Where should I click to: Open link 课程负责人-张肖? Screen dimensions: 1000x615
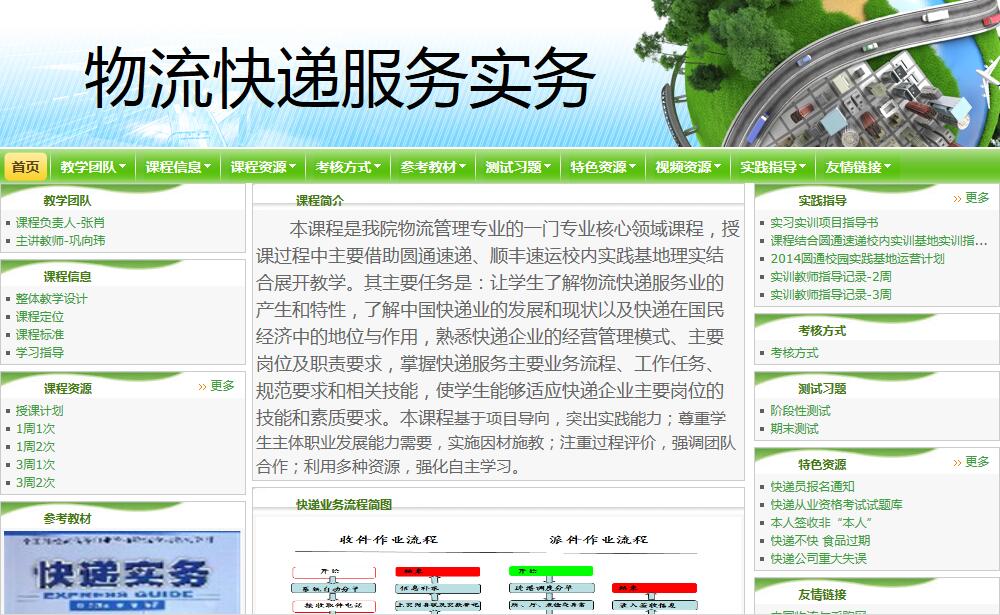[x=60, y=223]
